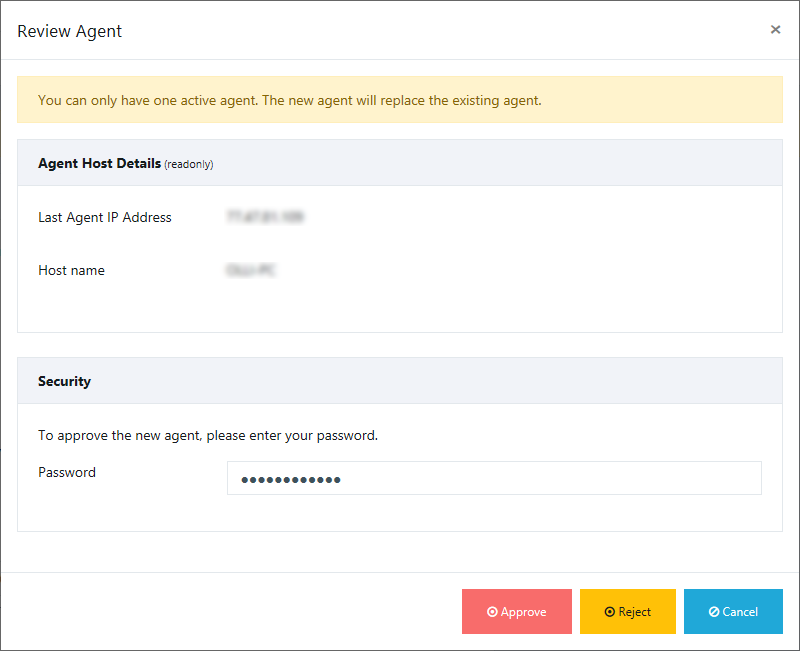Viewport: 800px width, 651px height.
Task: Click the small (readonly) text
Action: 189,164
